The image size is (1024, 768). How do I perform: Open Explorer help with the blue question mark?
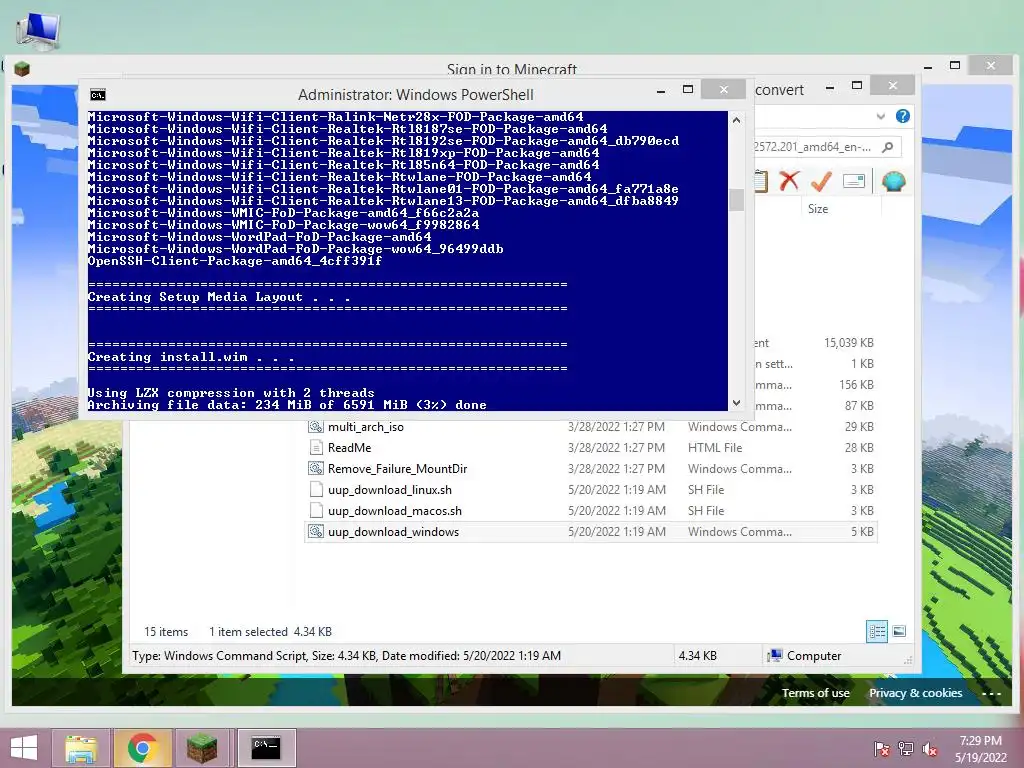point(903,116)
